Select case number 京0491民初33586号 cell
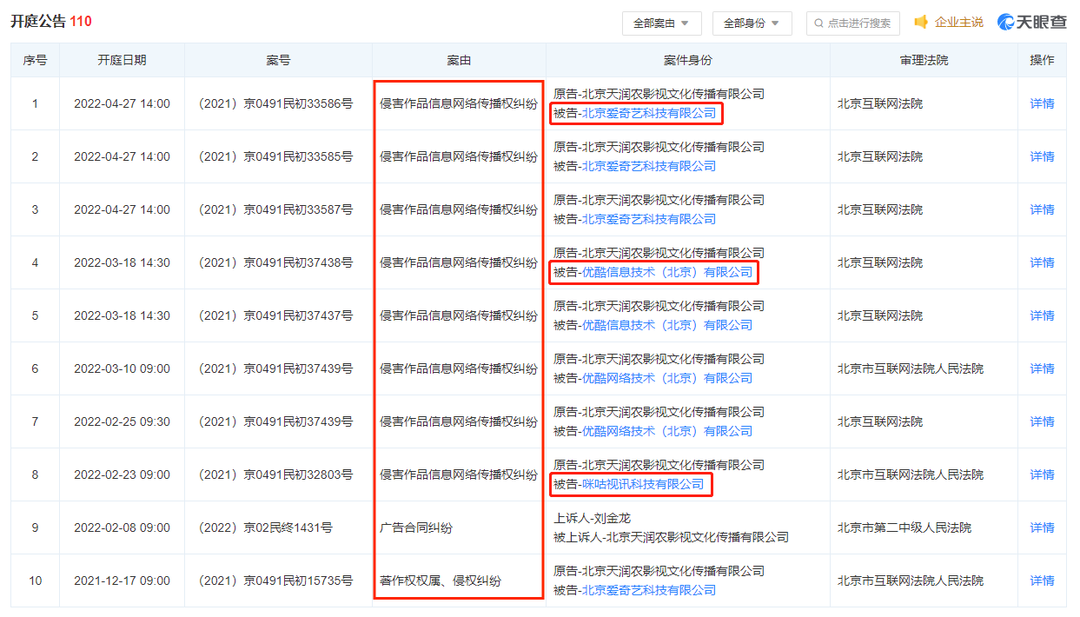 coord(276,103)
